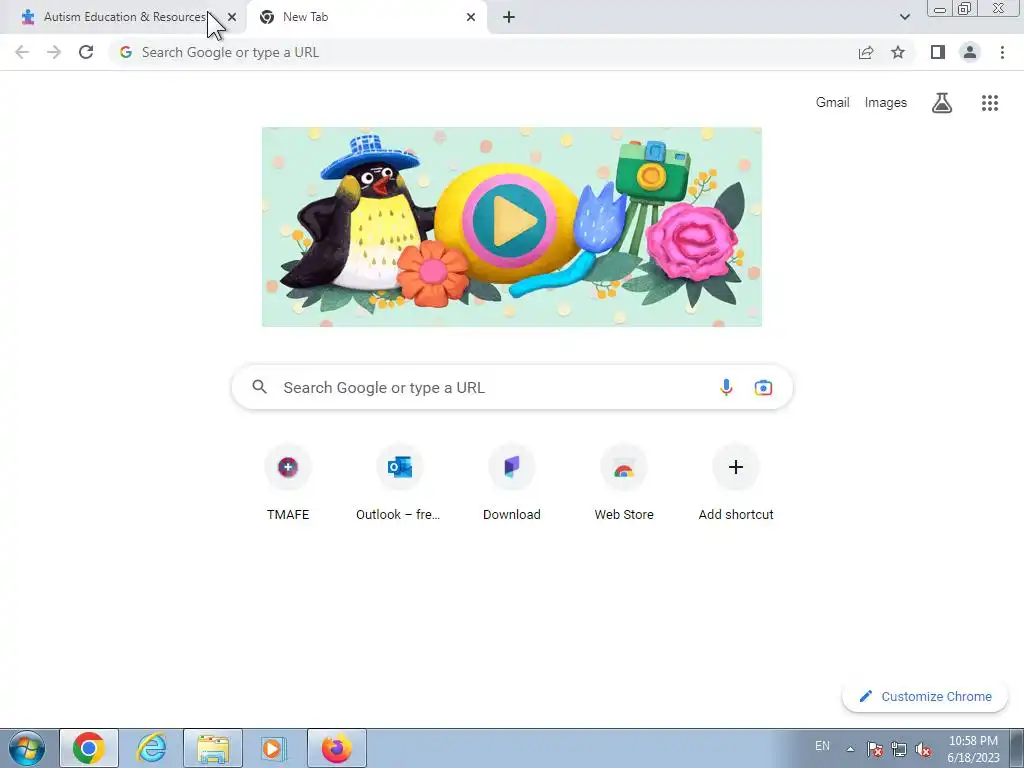Open the Images link
This screenshot has width=1024, height=768.
(886, 103)
